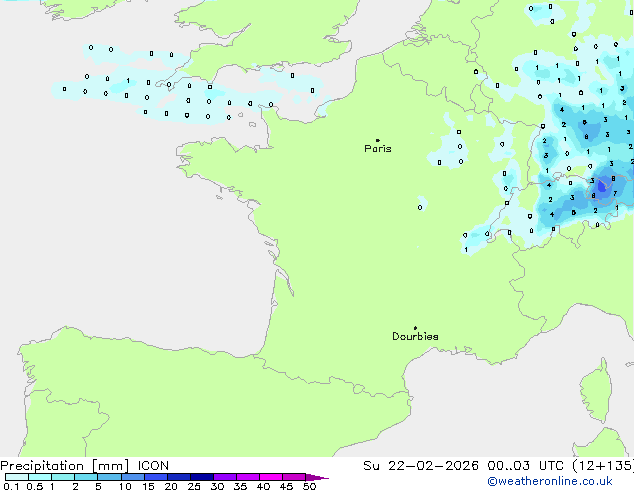This screenshot has width=634, height=490.
Task: Select the dot marker above Paris
Action: click(378, 140)
